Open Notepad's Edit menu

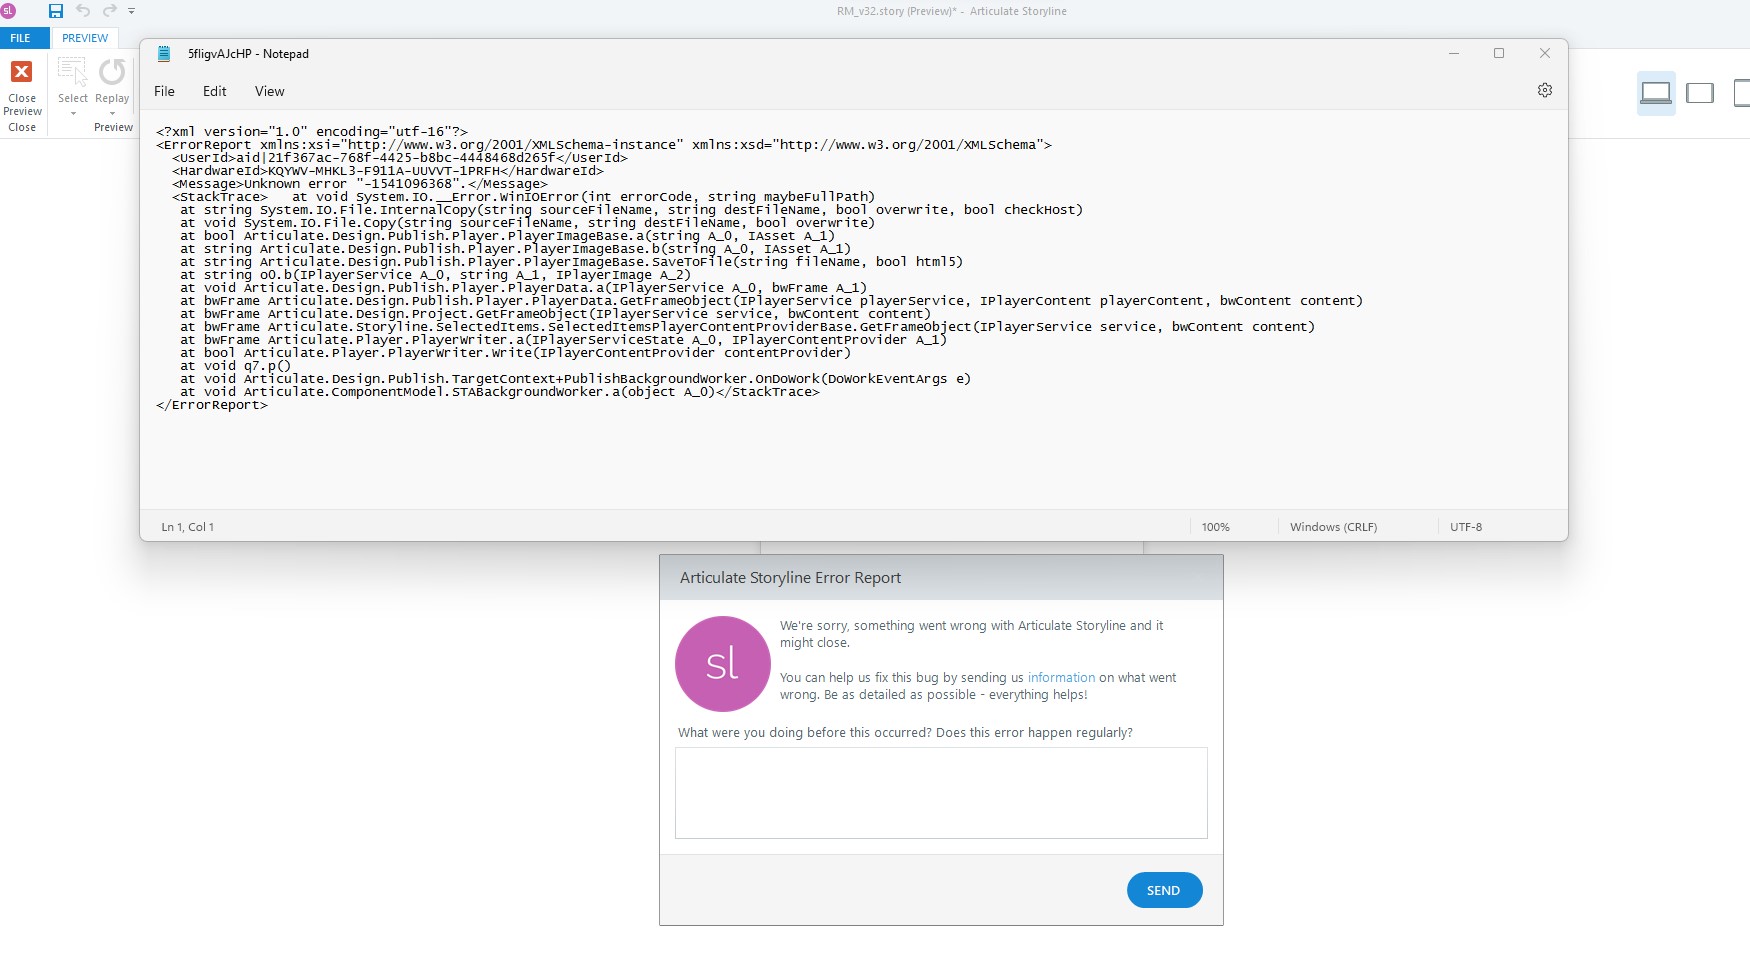coord(215,91)
